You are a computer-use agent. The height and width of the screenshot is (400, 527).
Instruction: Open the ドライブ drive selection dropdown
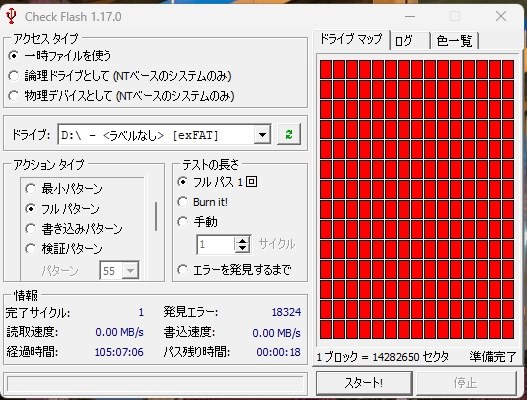click(x=262, y=135)
